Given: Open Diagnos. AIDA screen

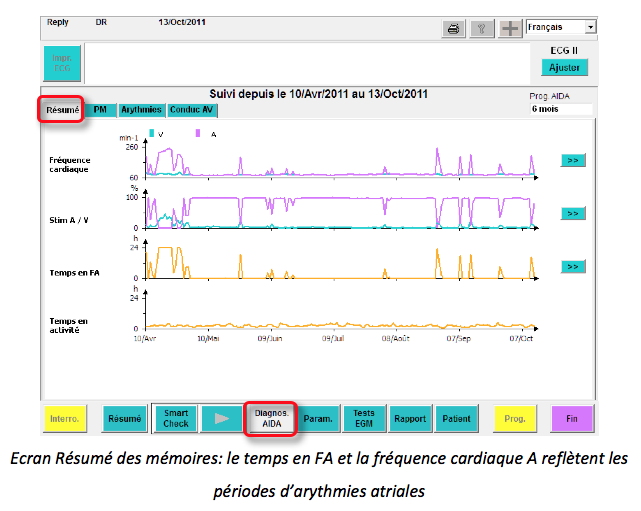Looking at the screenshot, I should coord(271,418).
